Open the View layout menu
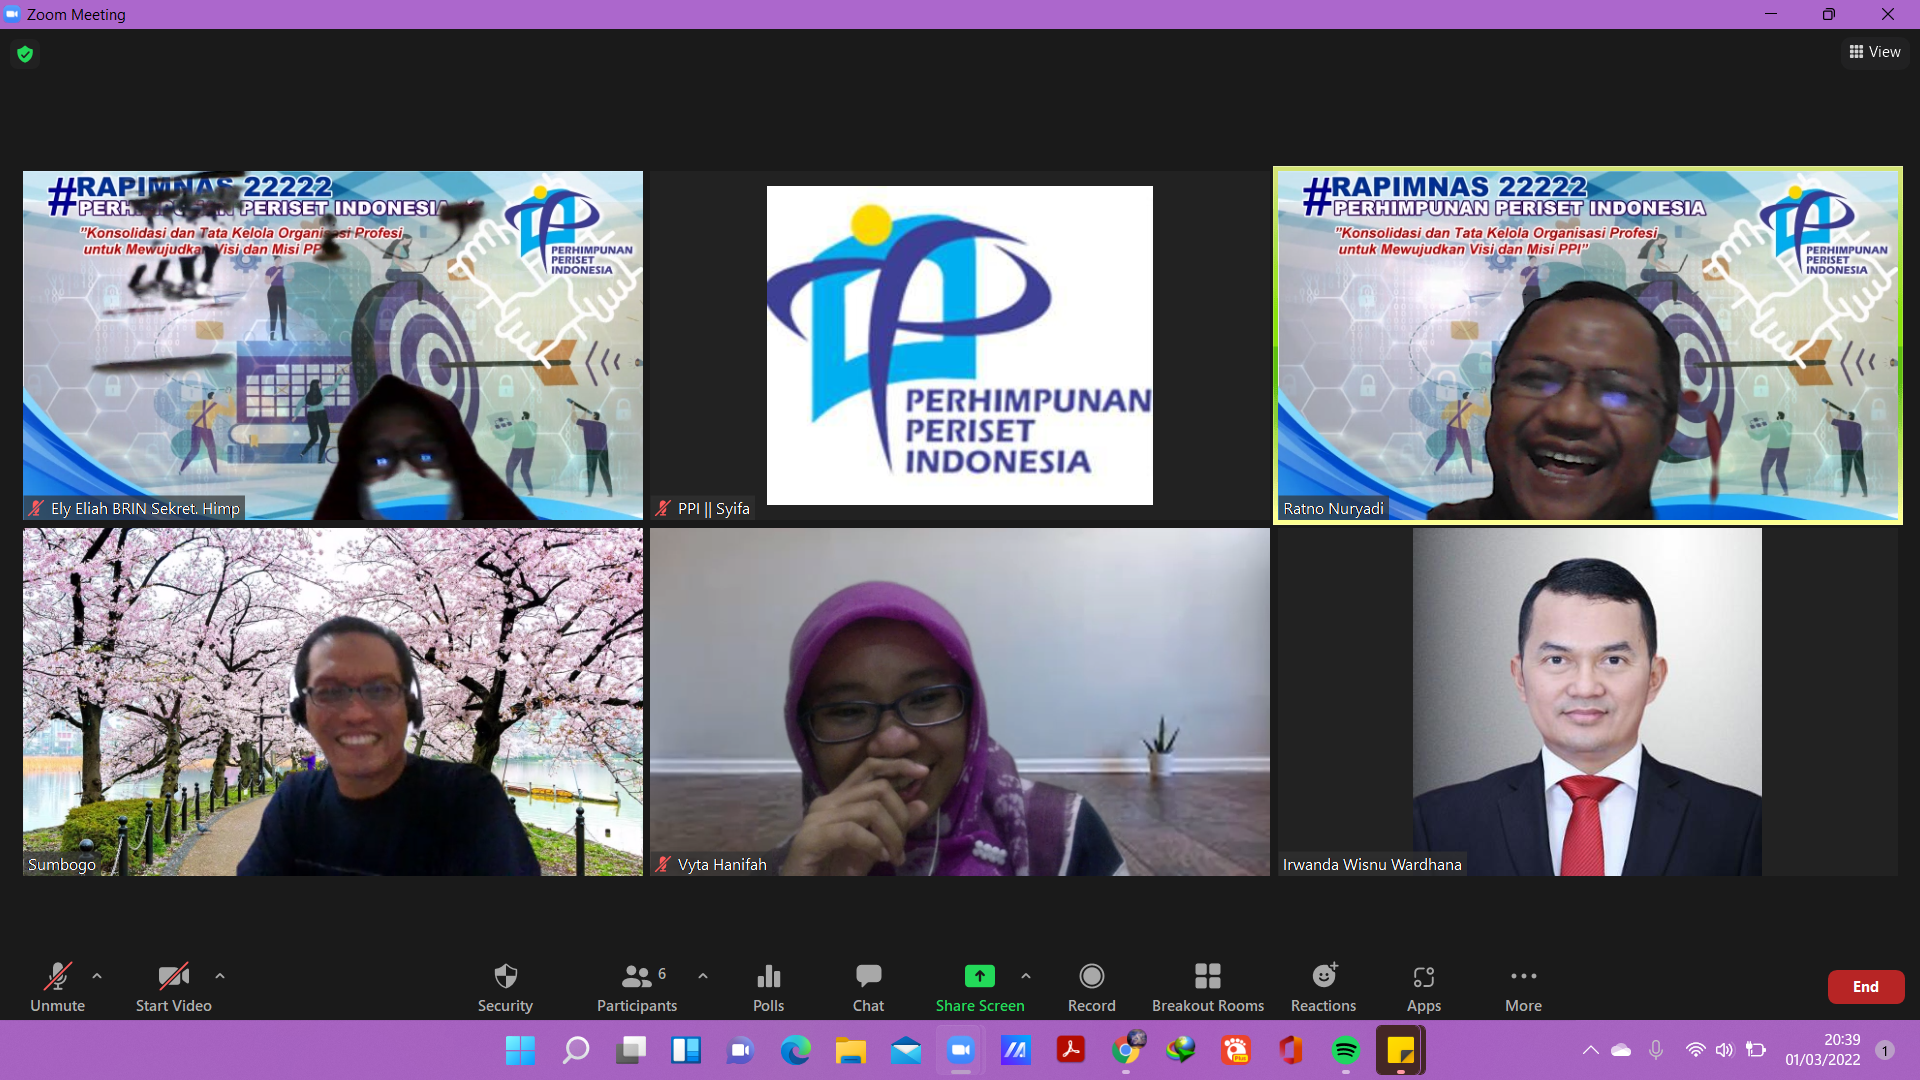 coord(1875,52)
